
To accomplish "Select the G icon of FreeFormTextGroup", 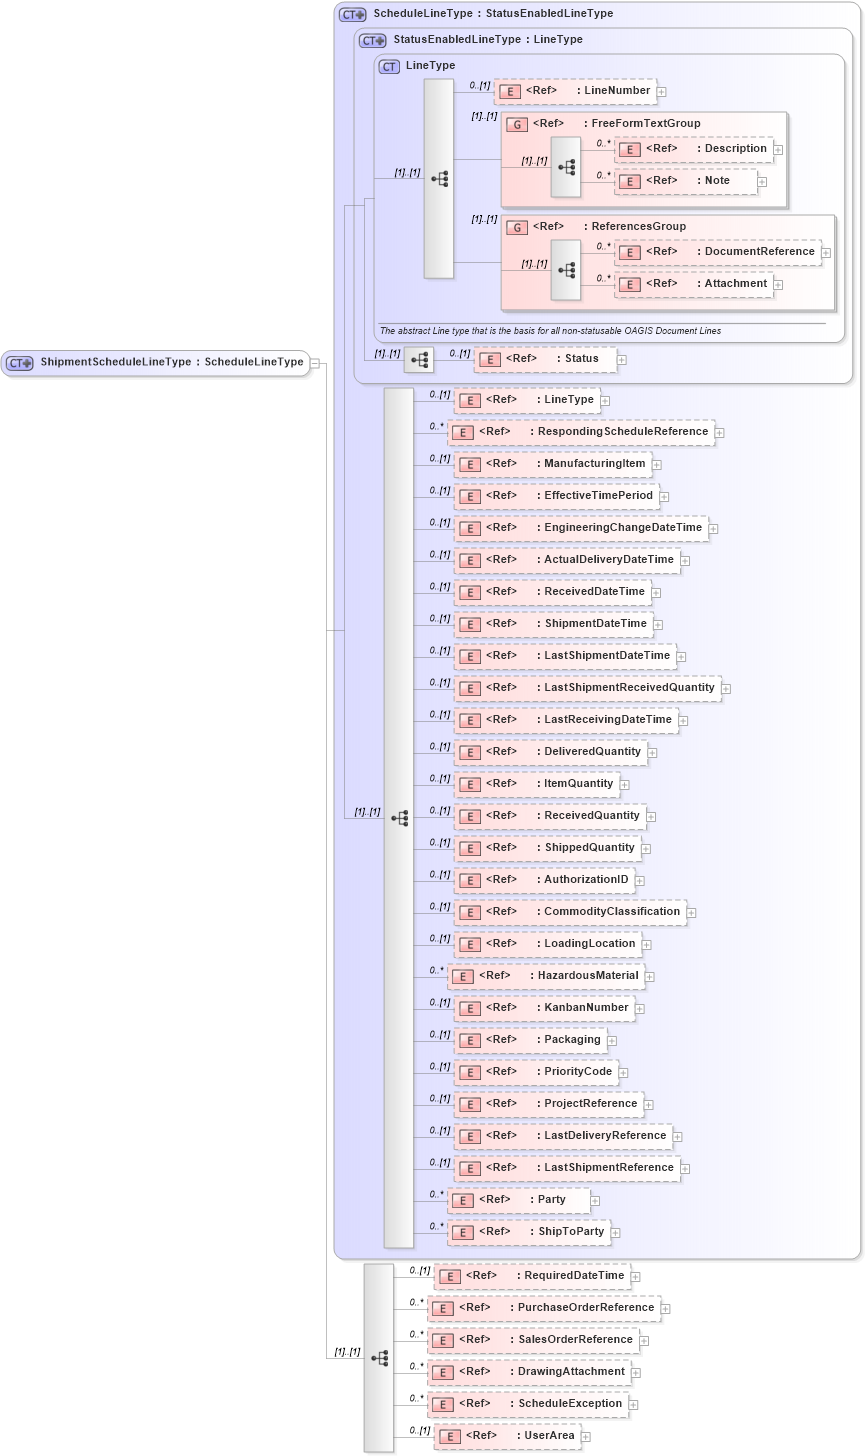I will pos(517,124).
